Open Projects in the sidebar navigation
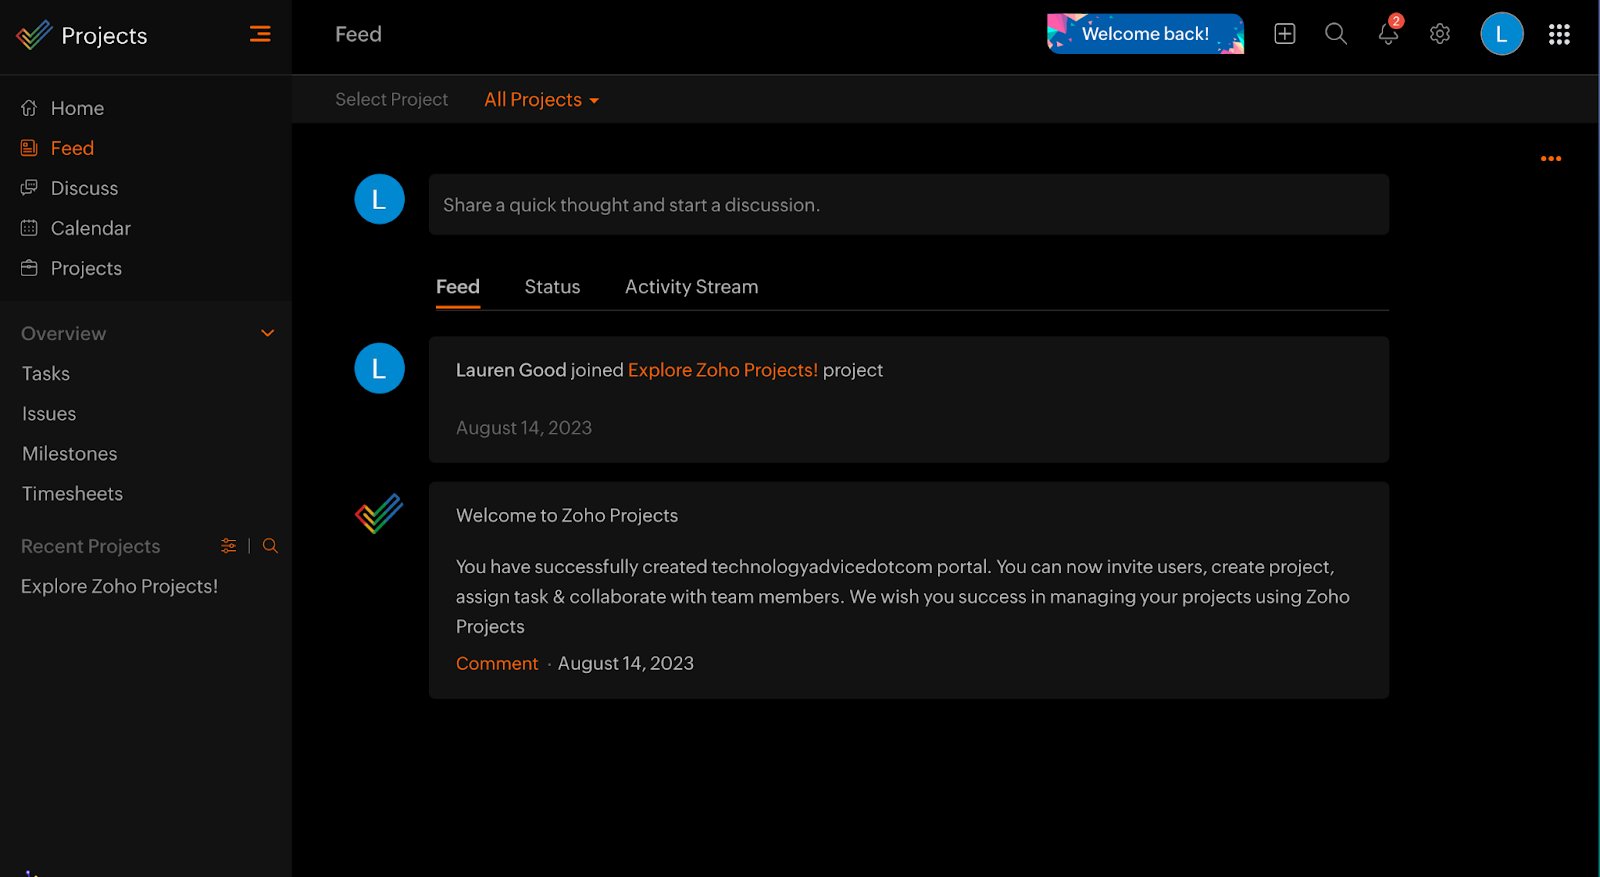 [x=86, y=268]
